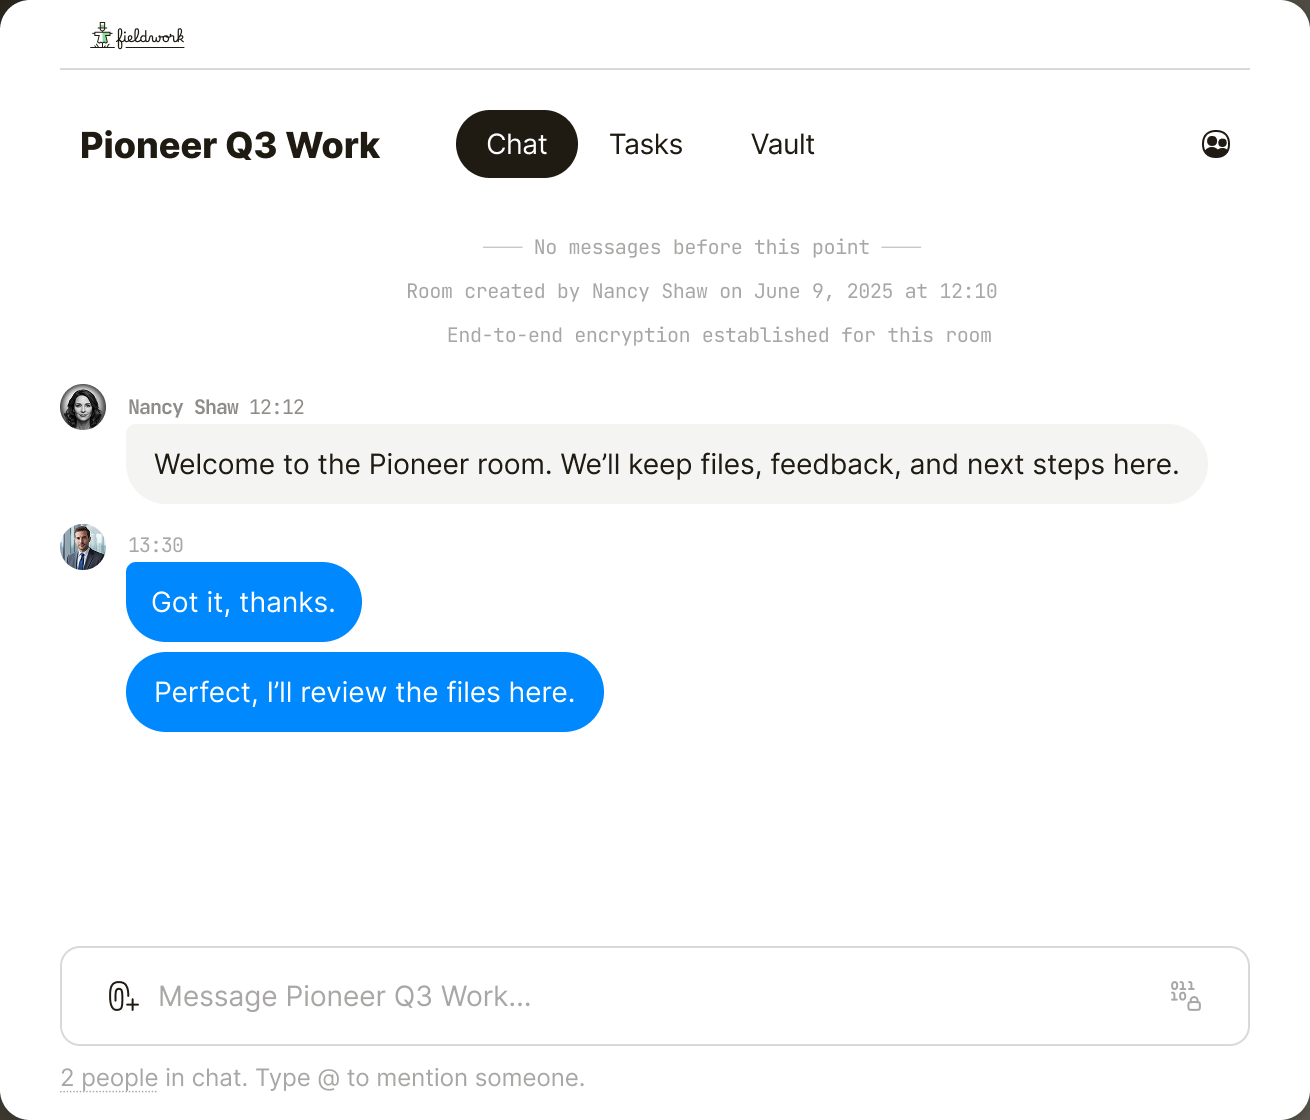Viewport: 1310px width, 1120px height.
Task: Open the avatar beside the 13:30 message
Action: tap(83, 546)
